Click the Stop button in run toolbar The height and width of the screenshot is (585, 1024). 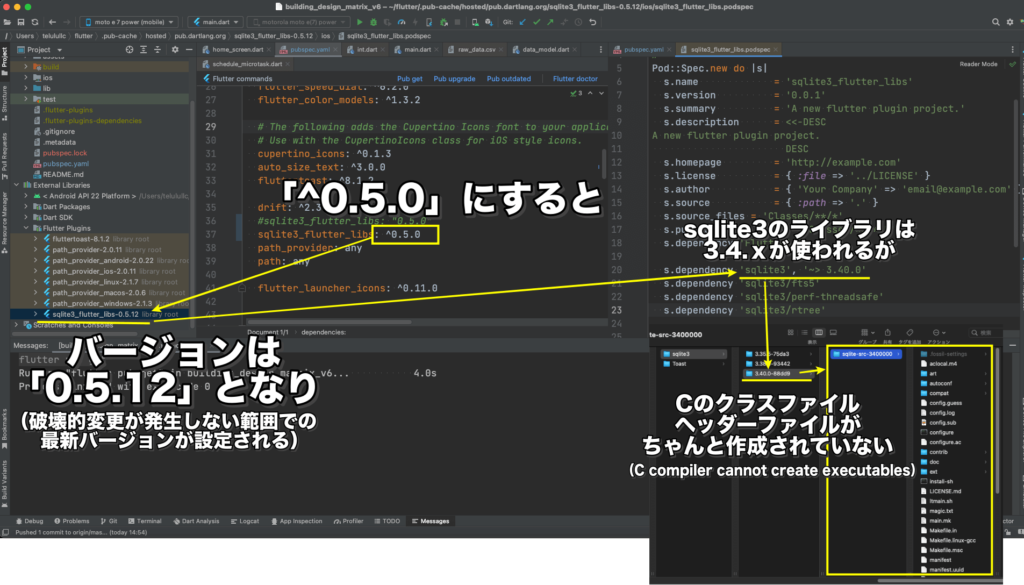(458, 22)
